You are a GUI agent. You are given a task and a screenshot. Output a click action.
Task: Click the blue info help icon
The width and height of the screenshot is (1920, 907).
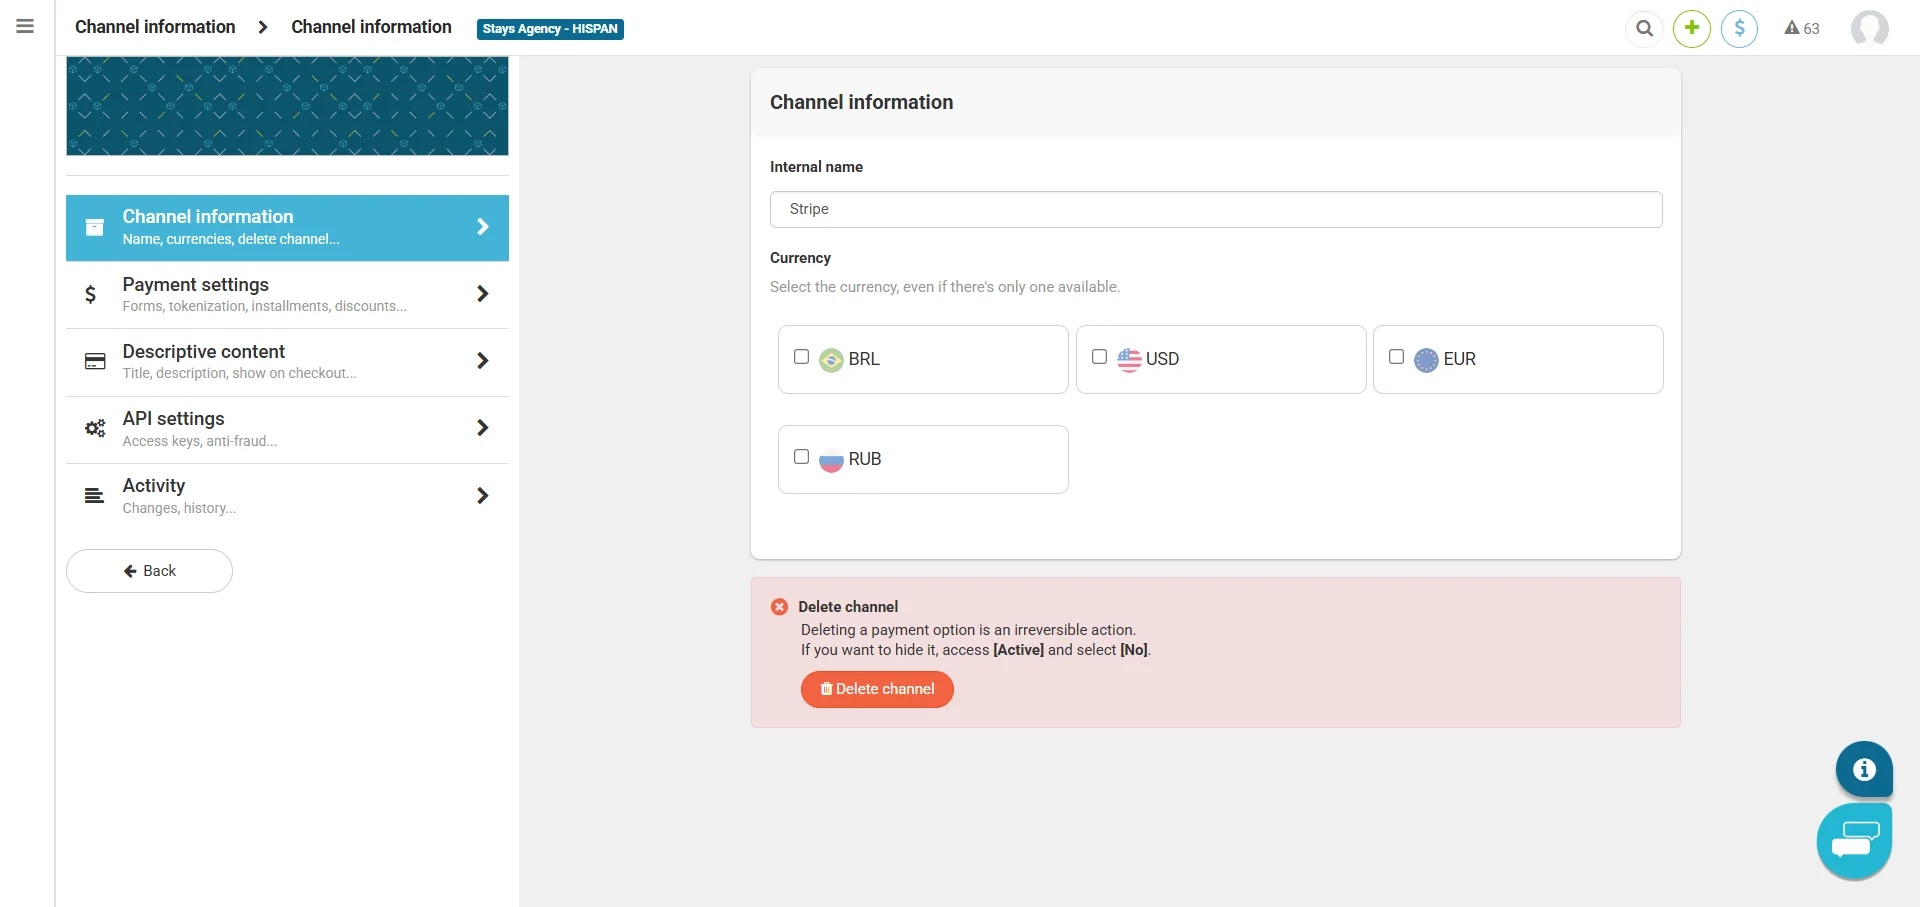[1864, 769]
